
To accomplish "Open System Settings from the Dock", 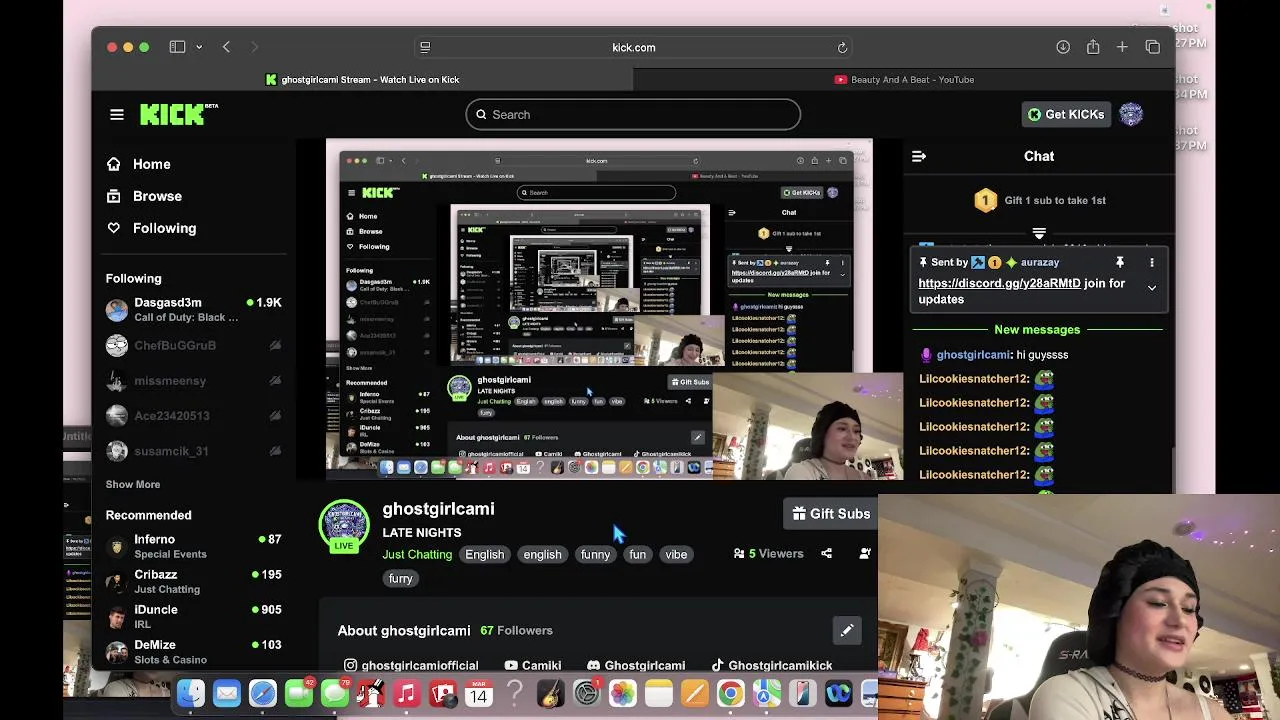I will (586, 693).
